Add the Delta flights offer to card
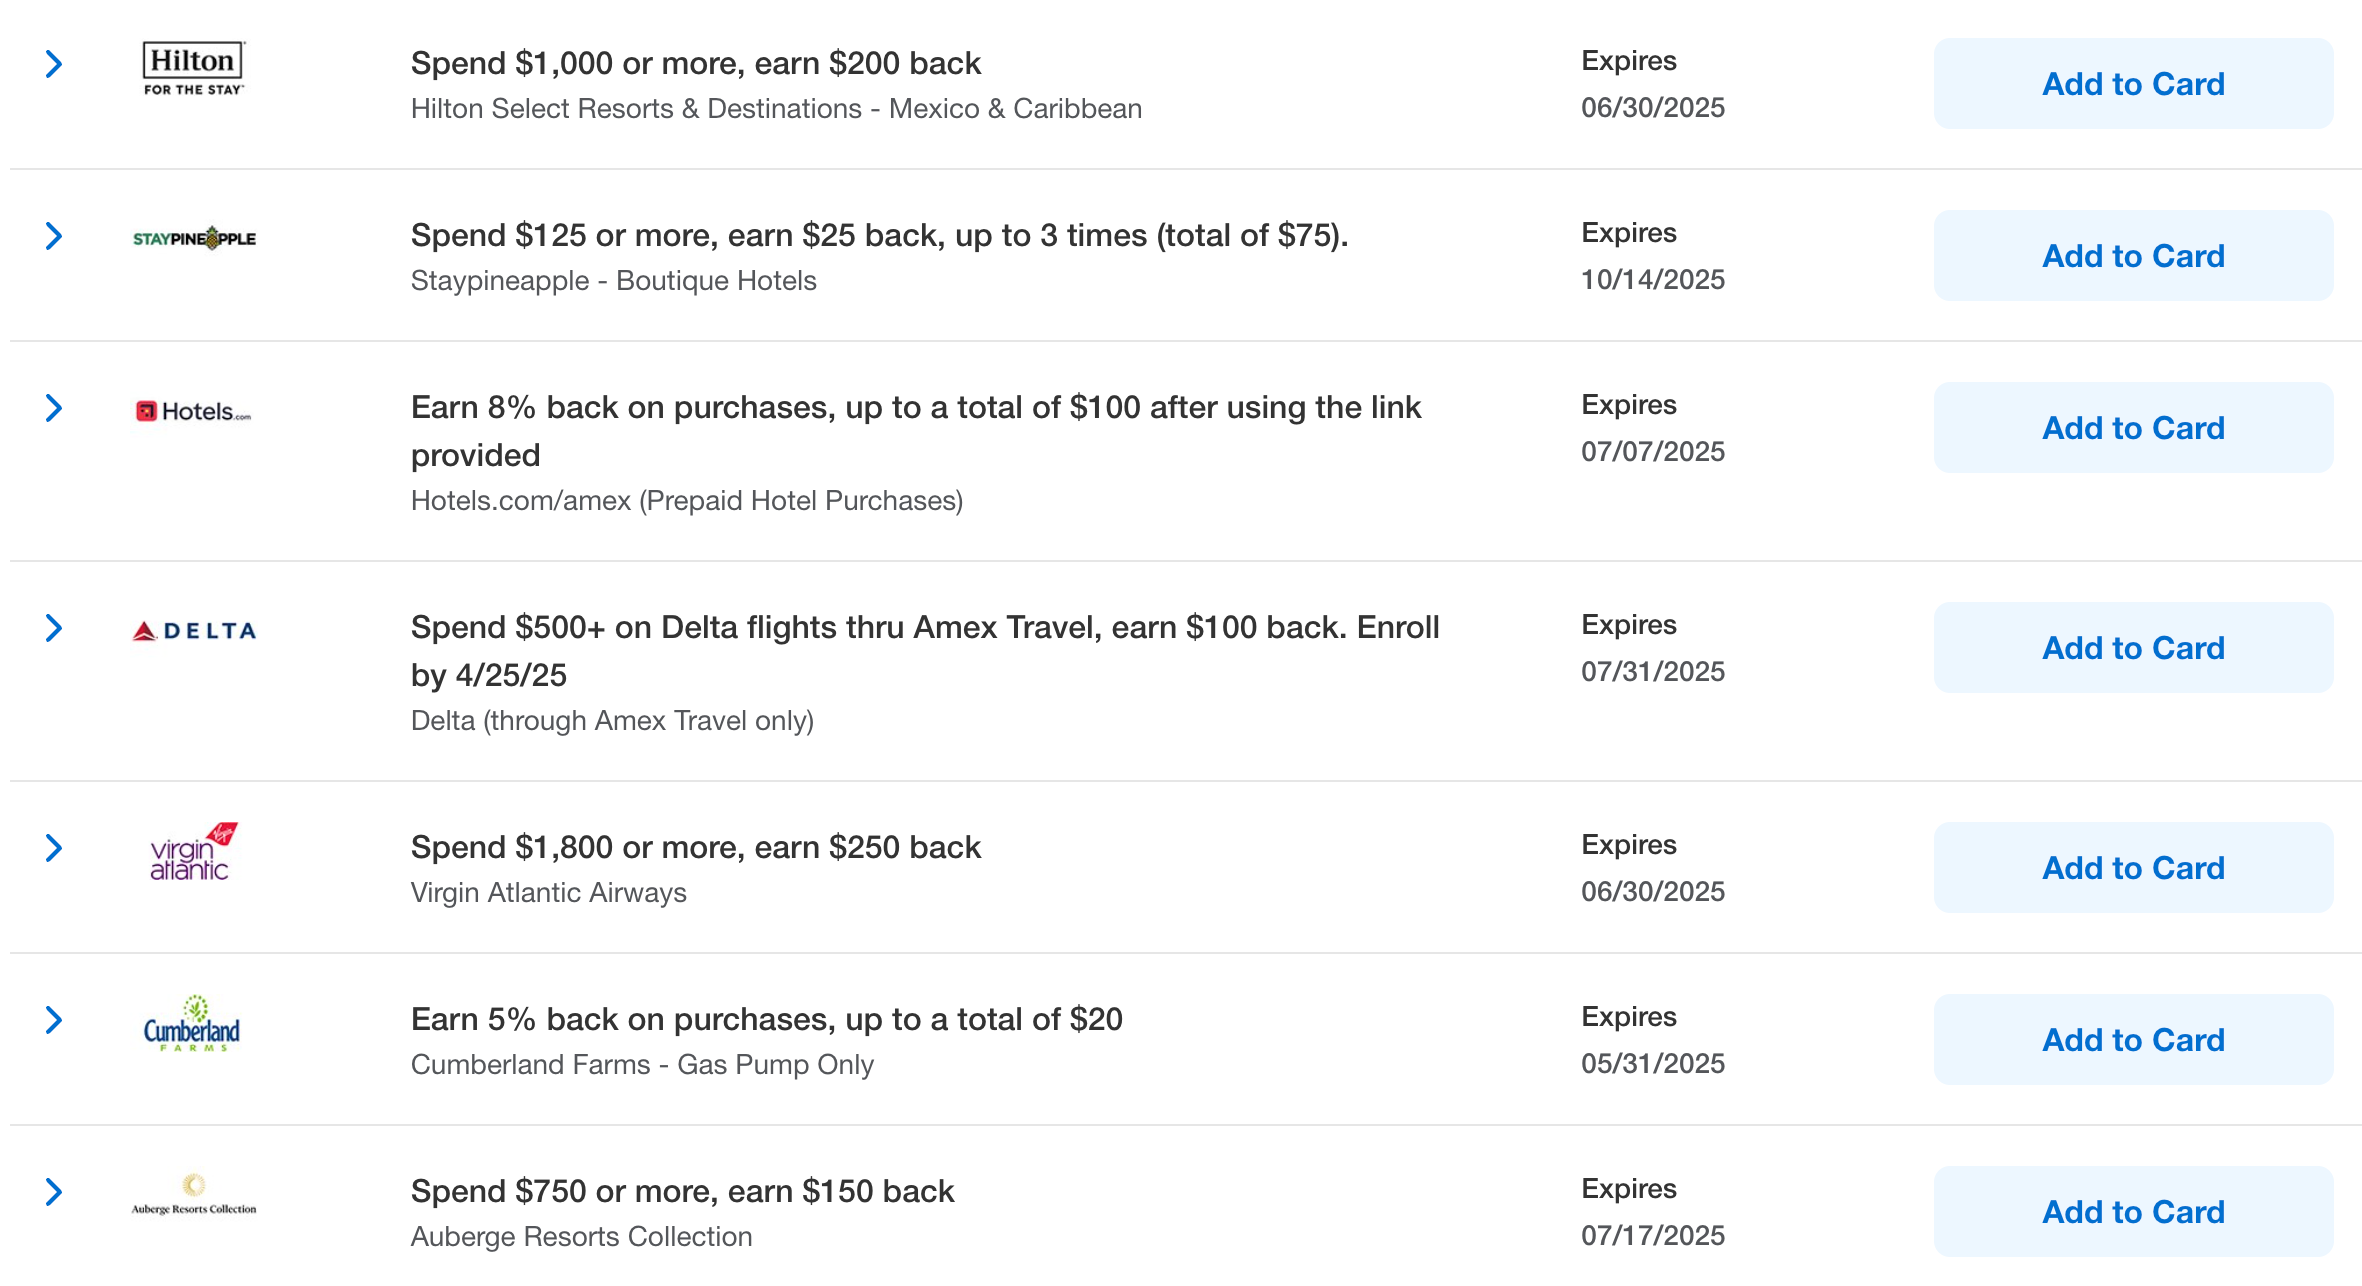This screenshot has width=2362, height=1286. pyautogui.click(x=2133, y=648)
